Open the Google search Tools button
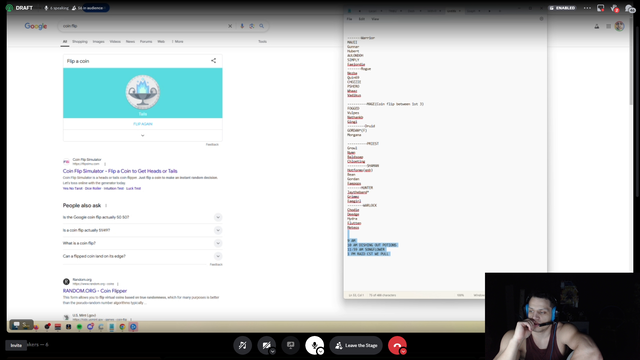640x360 pixels. (262, 42)
